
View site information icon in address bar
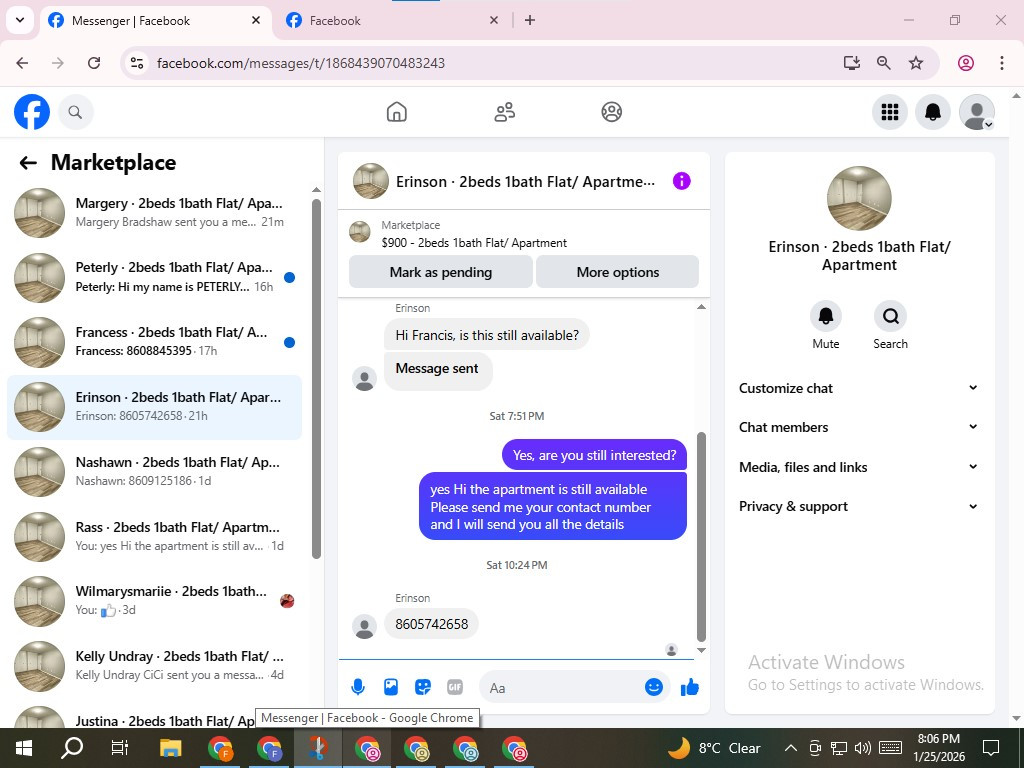[136, 63]
